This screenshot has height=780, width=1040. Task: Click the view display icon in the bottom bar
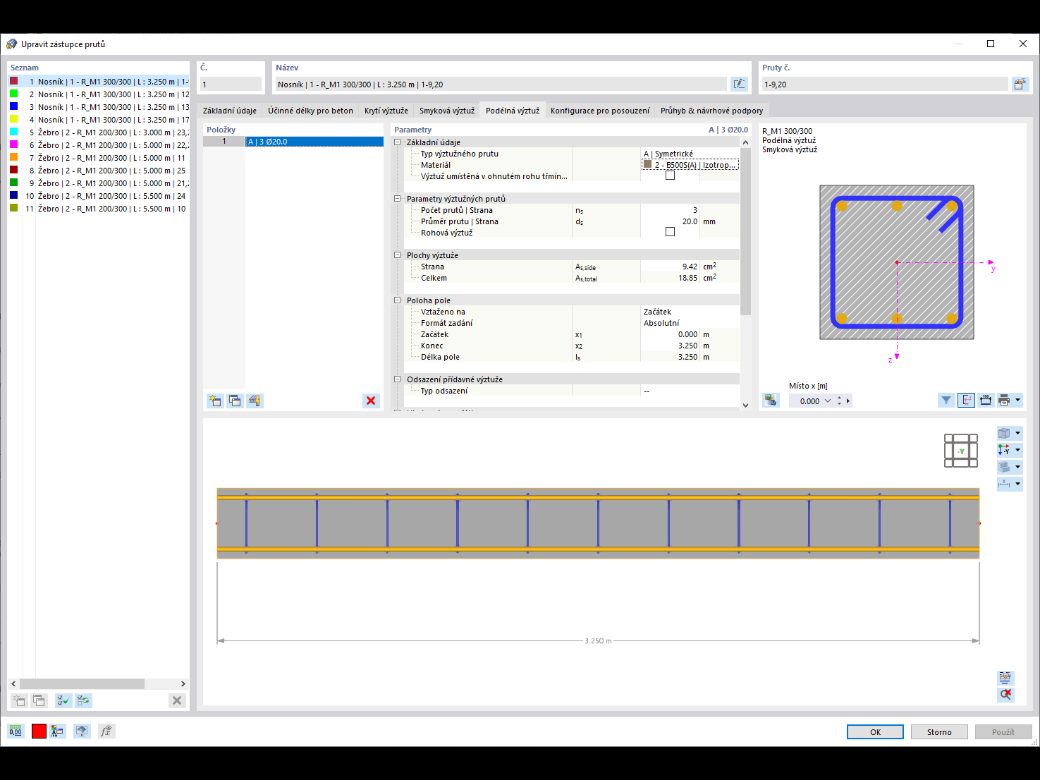pyautogui.click(x=82, y=731)
